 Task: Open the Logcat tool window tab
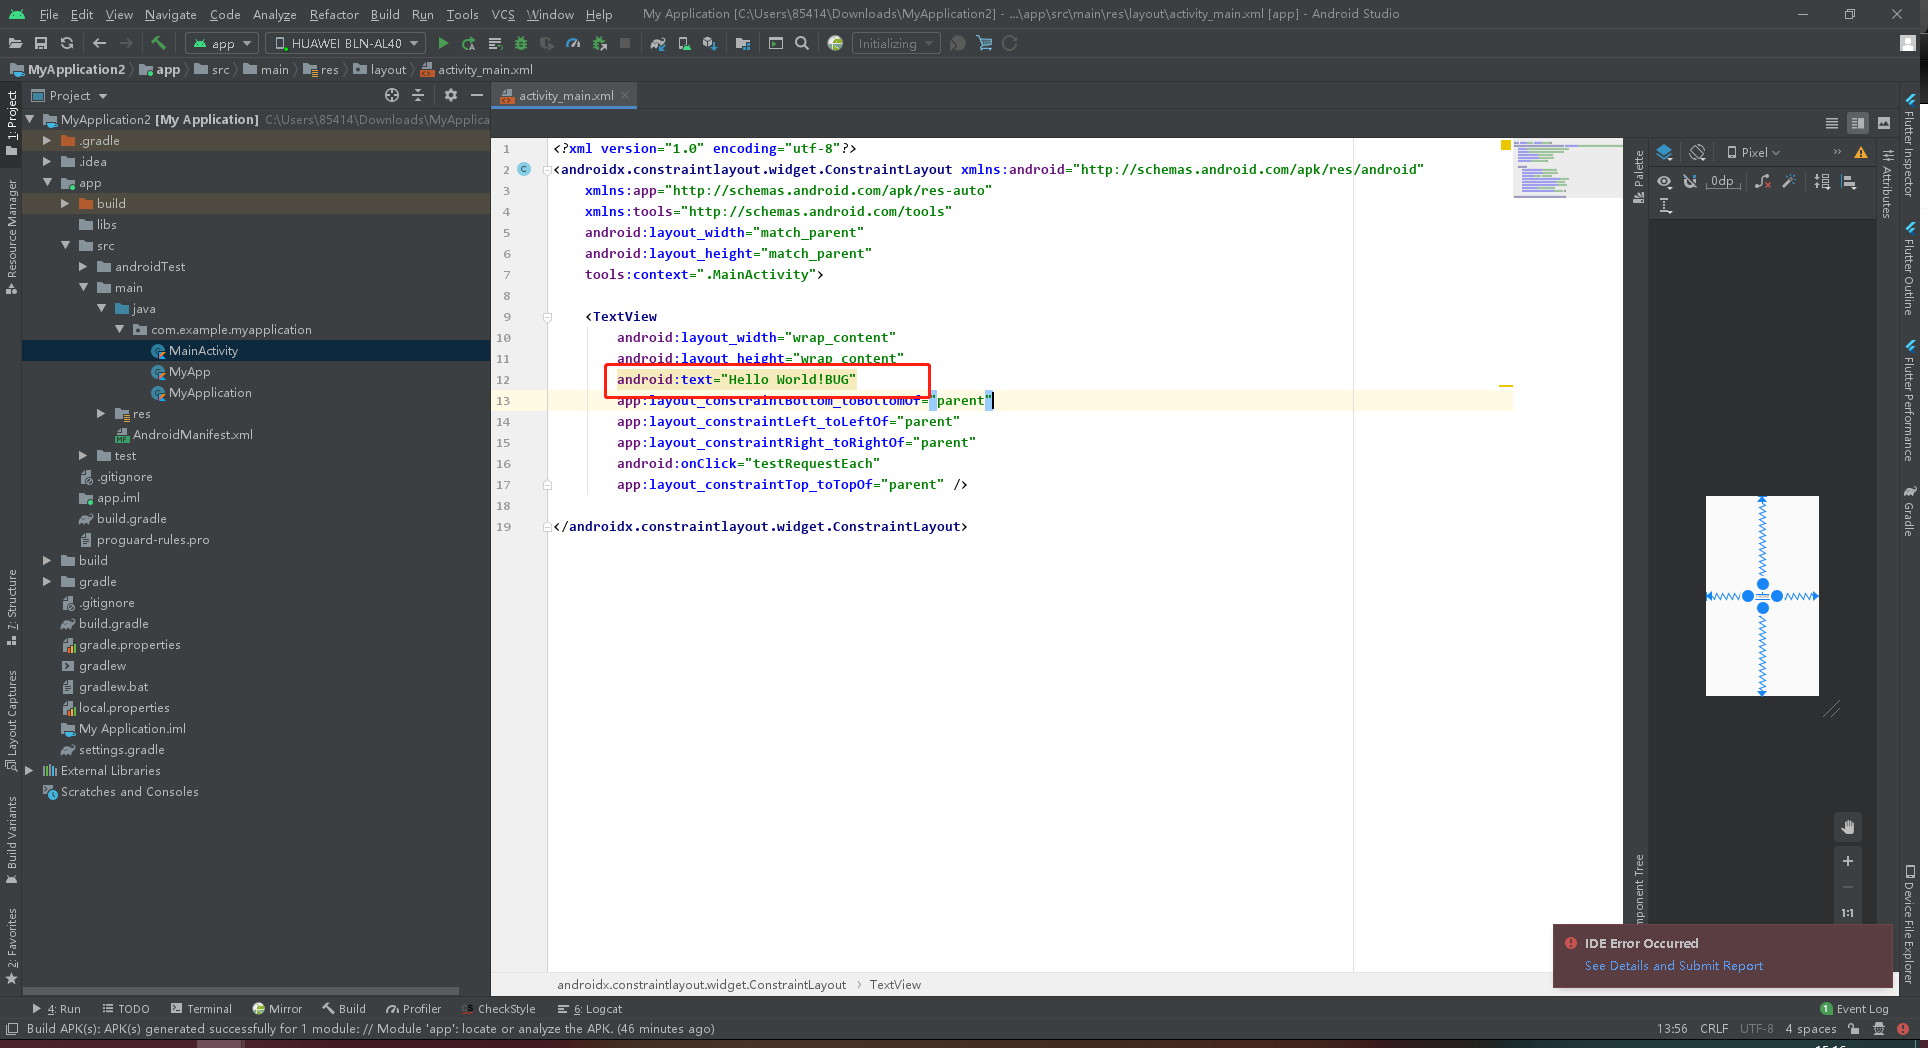(x=590, y=1009)
